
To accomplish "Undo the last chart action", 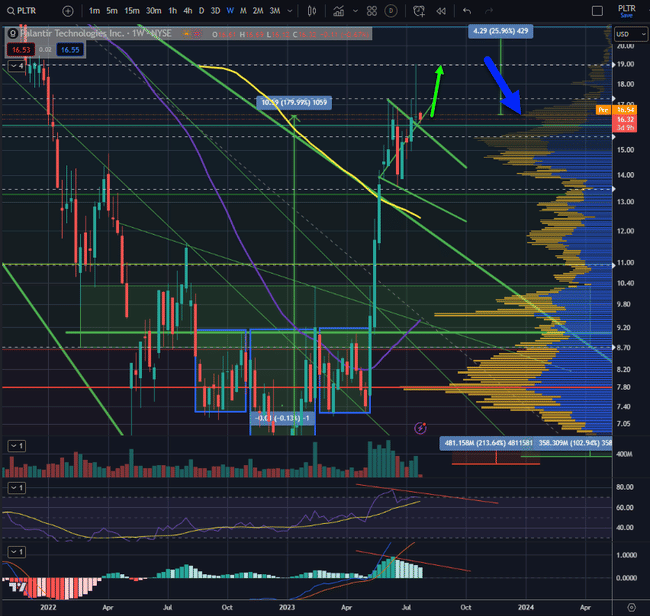I will [466, 10].
